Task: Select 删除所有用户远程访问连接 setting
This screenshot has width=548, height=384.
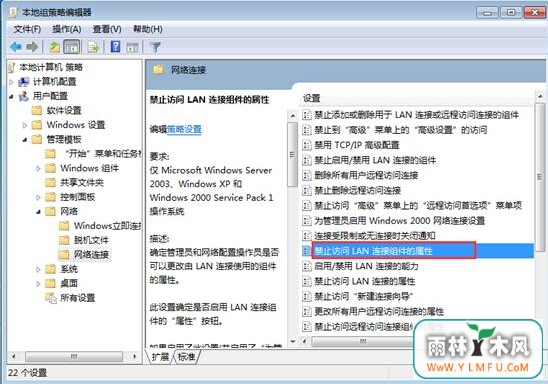Action: point(360,175)
